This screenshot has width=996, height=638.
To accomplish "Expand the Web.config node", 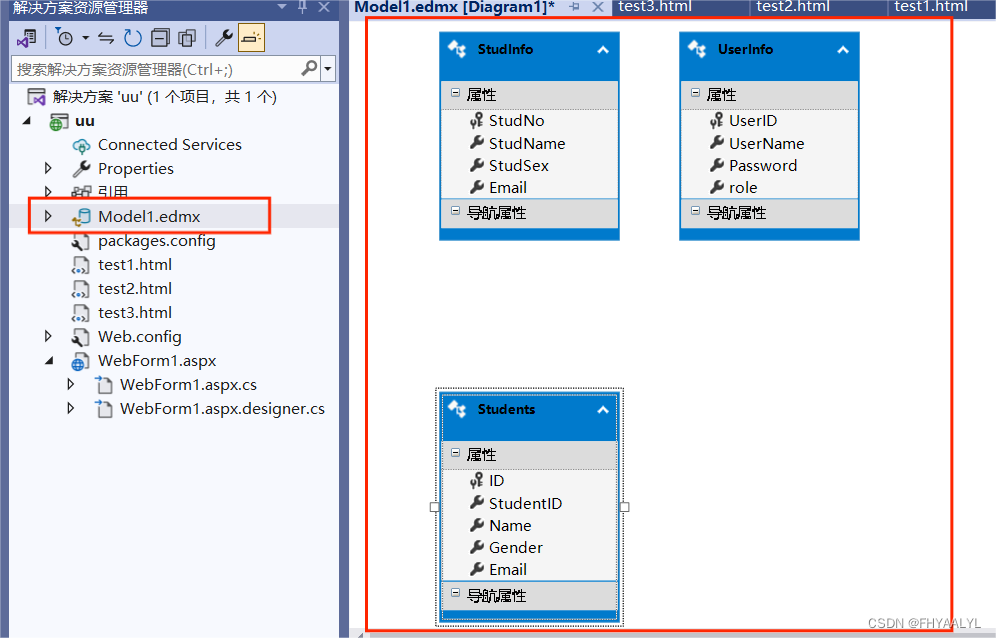I will [48, 336].
